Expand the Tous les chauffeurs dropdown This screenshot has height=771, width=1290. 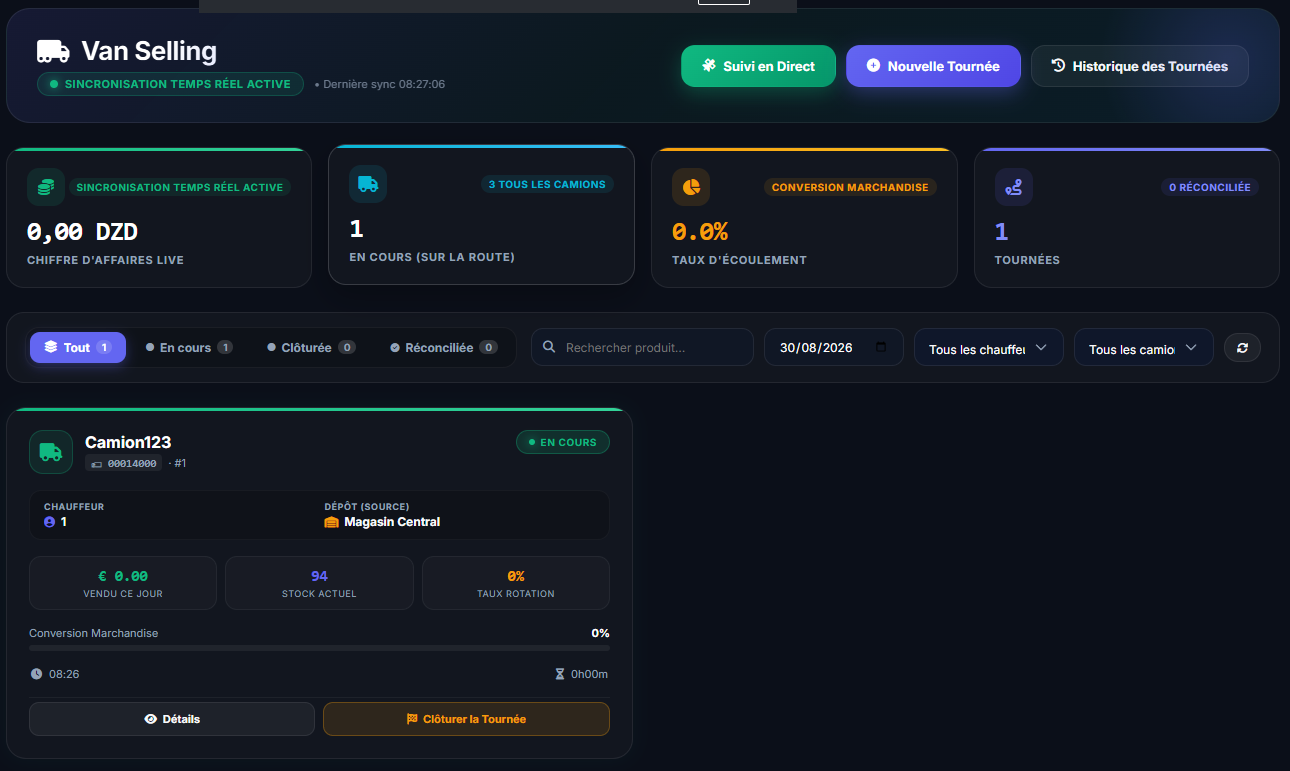click(x=989, y=347)
